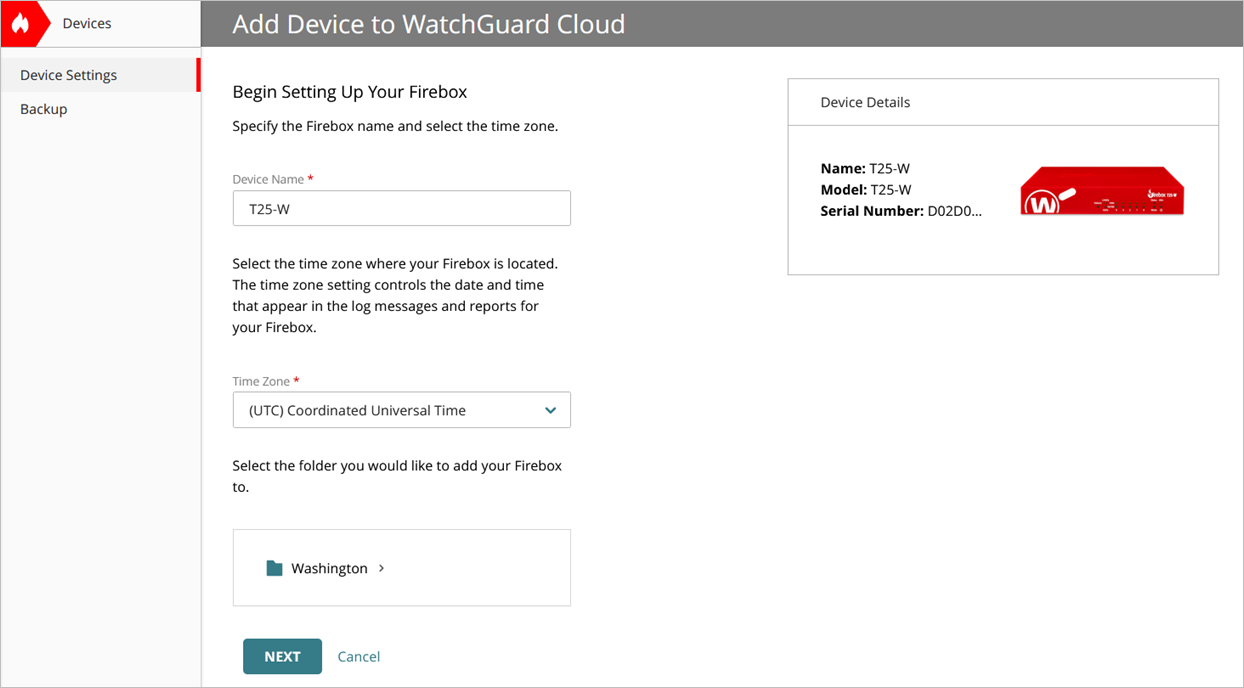Click the arrow icon after Washington
This screenshot has width=1244, height=688.
click(380, 567)
